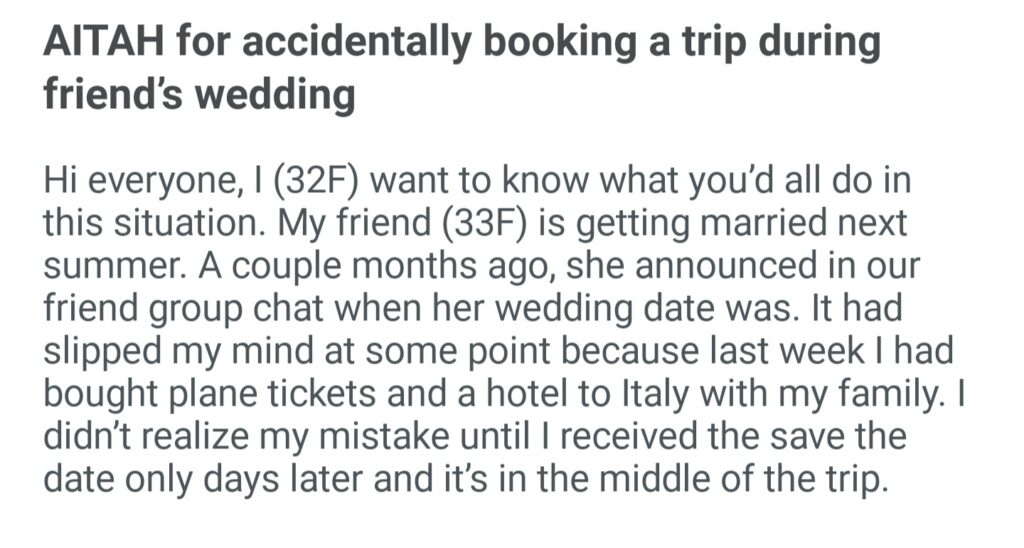Click the post title heading

tap(460, 69)
